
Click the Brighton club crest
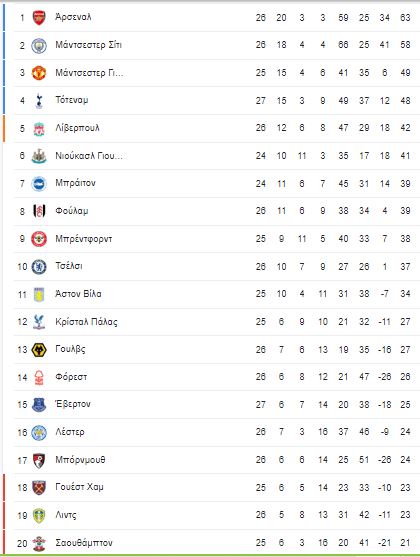click(39, 184)
